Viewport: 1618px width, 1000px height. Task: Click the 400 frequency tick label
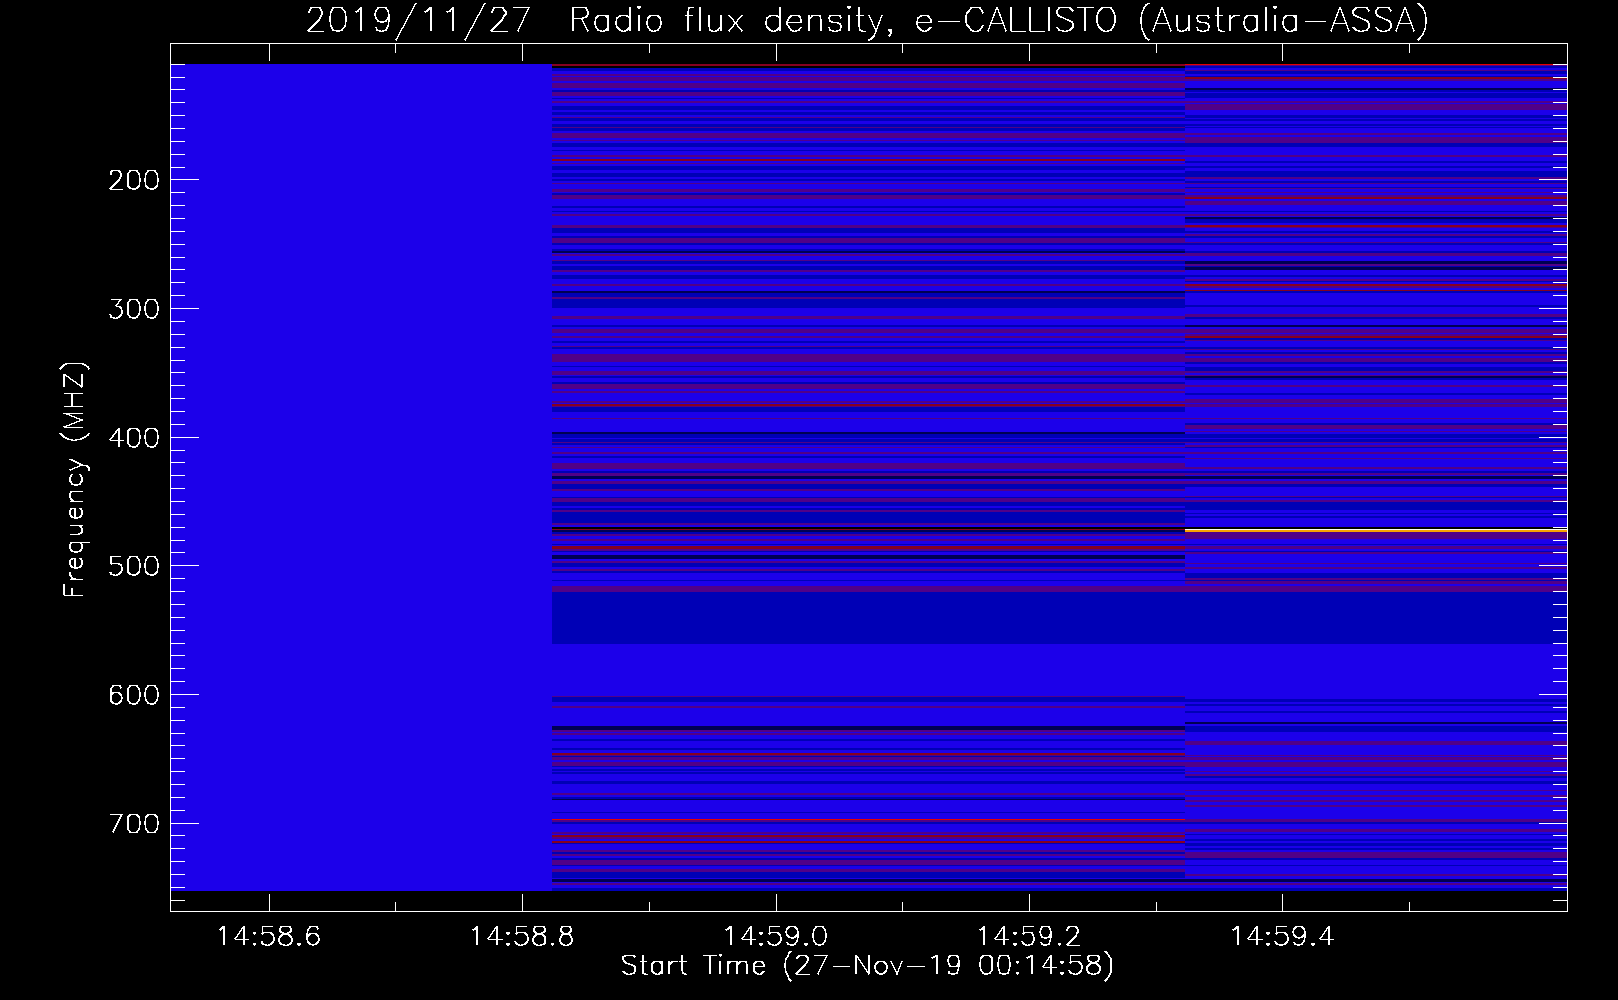tap(133, 438)
